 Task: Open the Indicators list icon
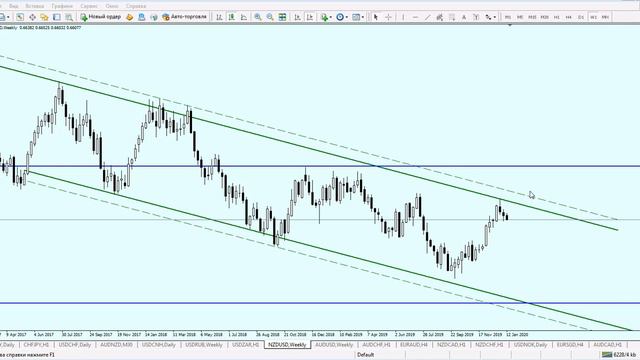pos(324,17)
